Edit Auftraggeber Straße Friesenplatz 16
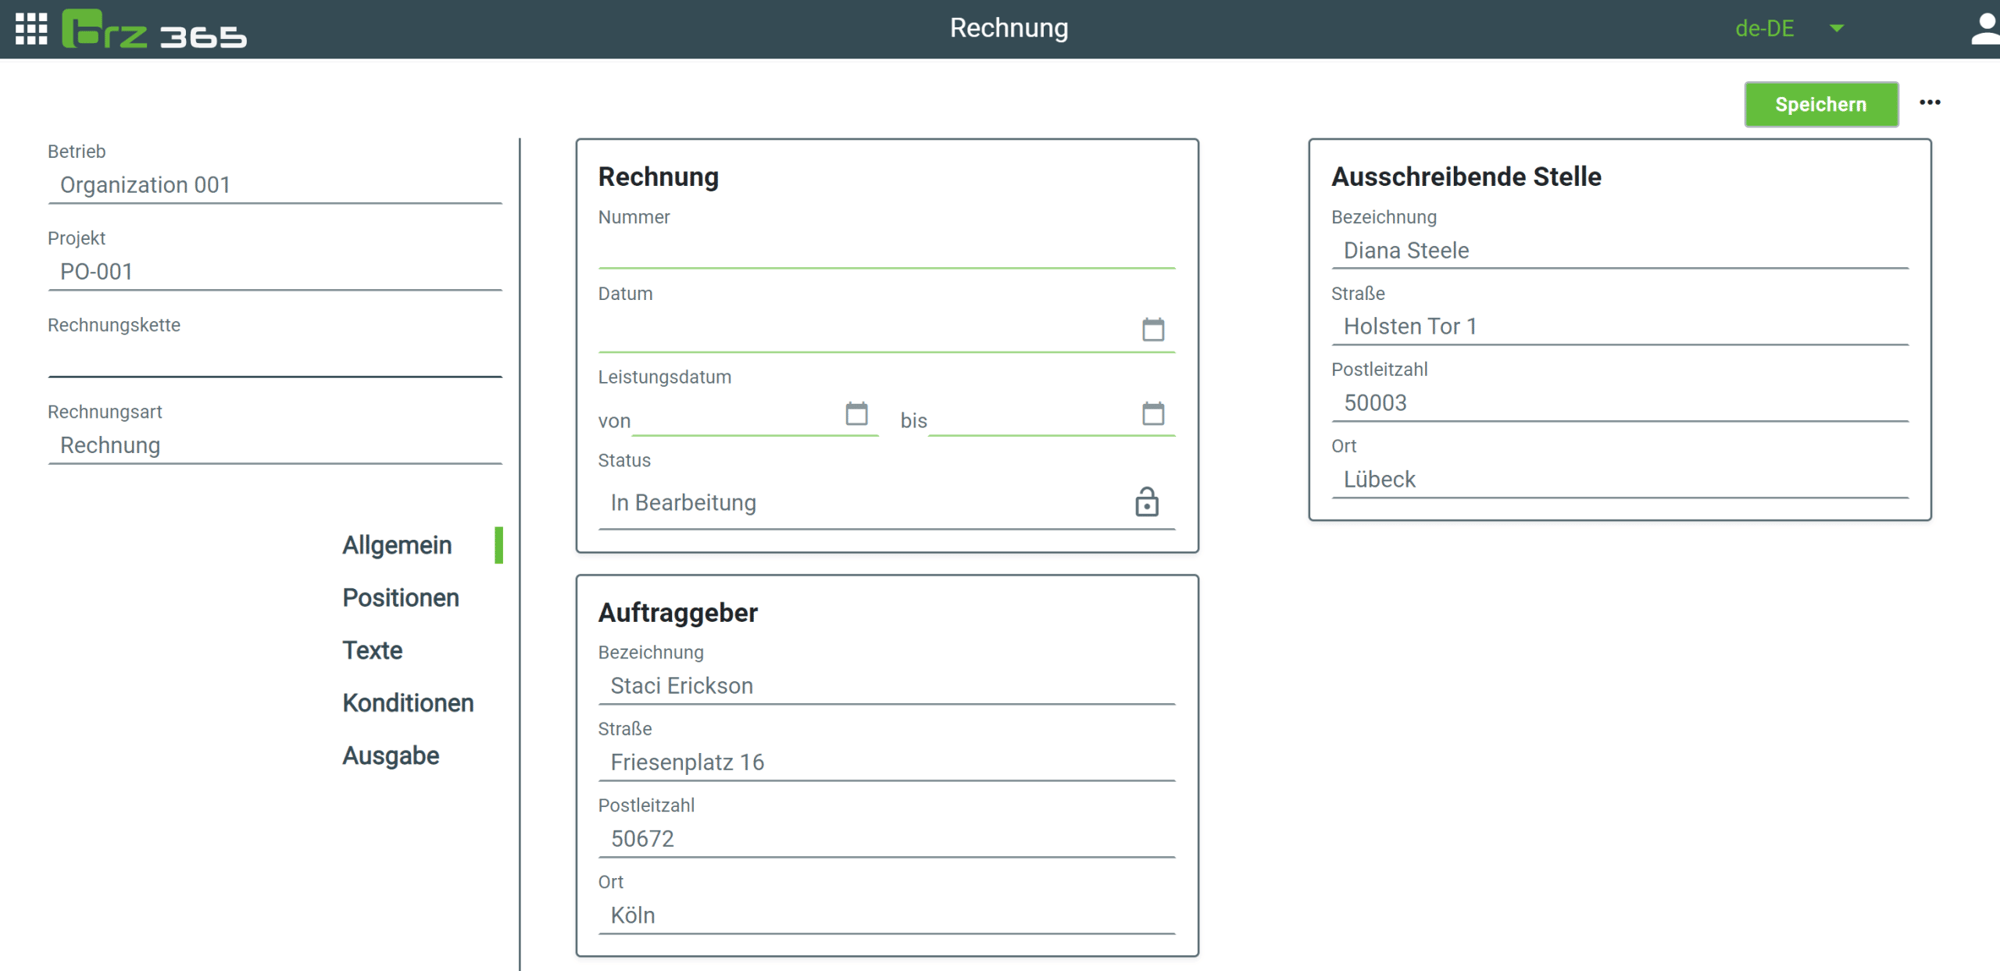Viewport: 2000px width, 971px height. point(886,763)
